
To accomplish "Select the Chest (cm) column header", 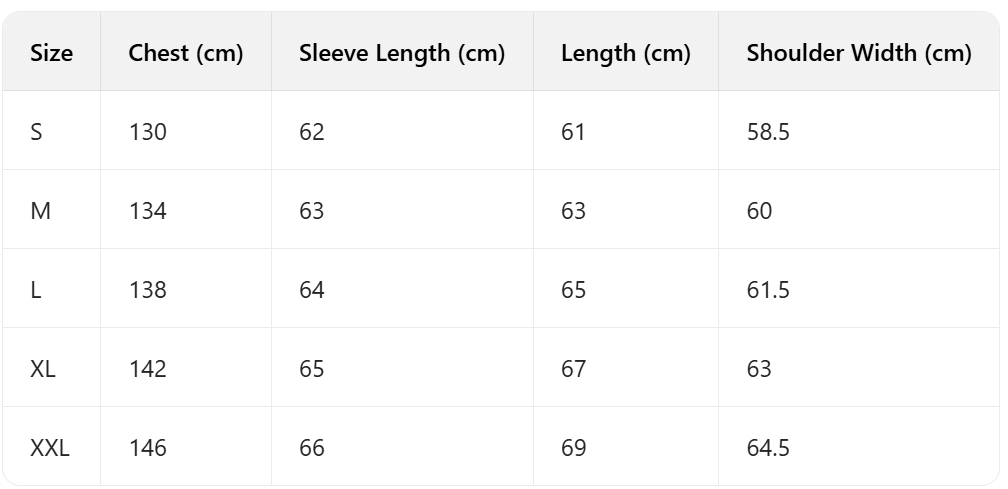I will [x=186, y=53].
